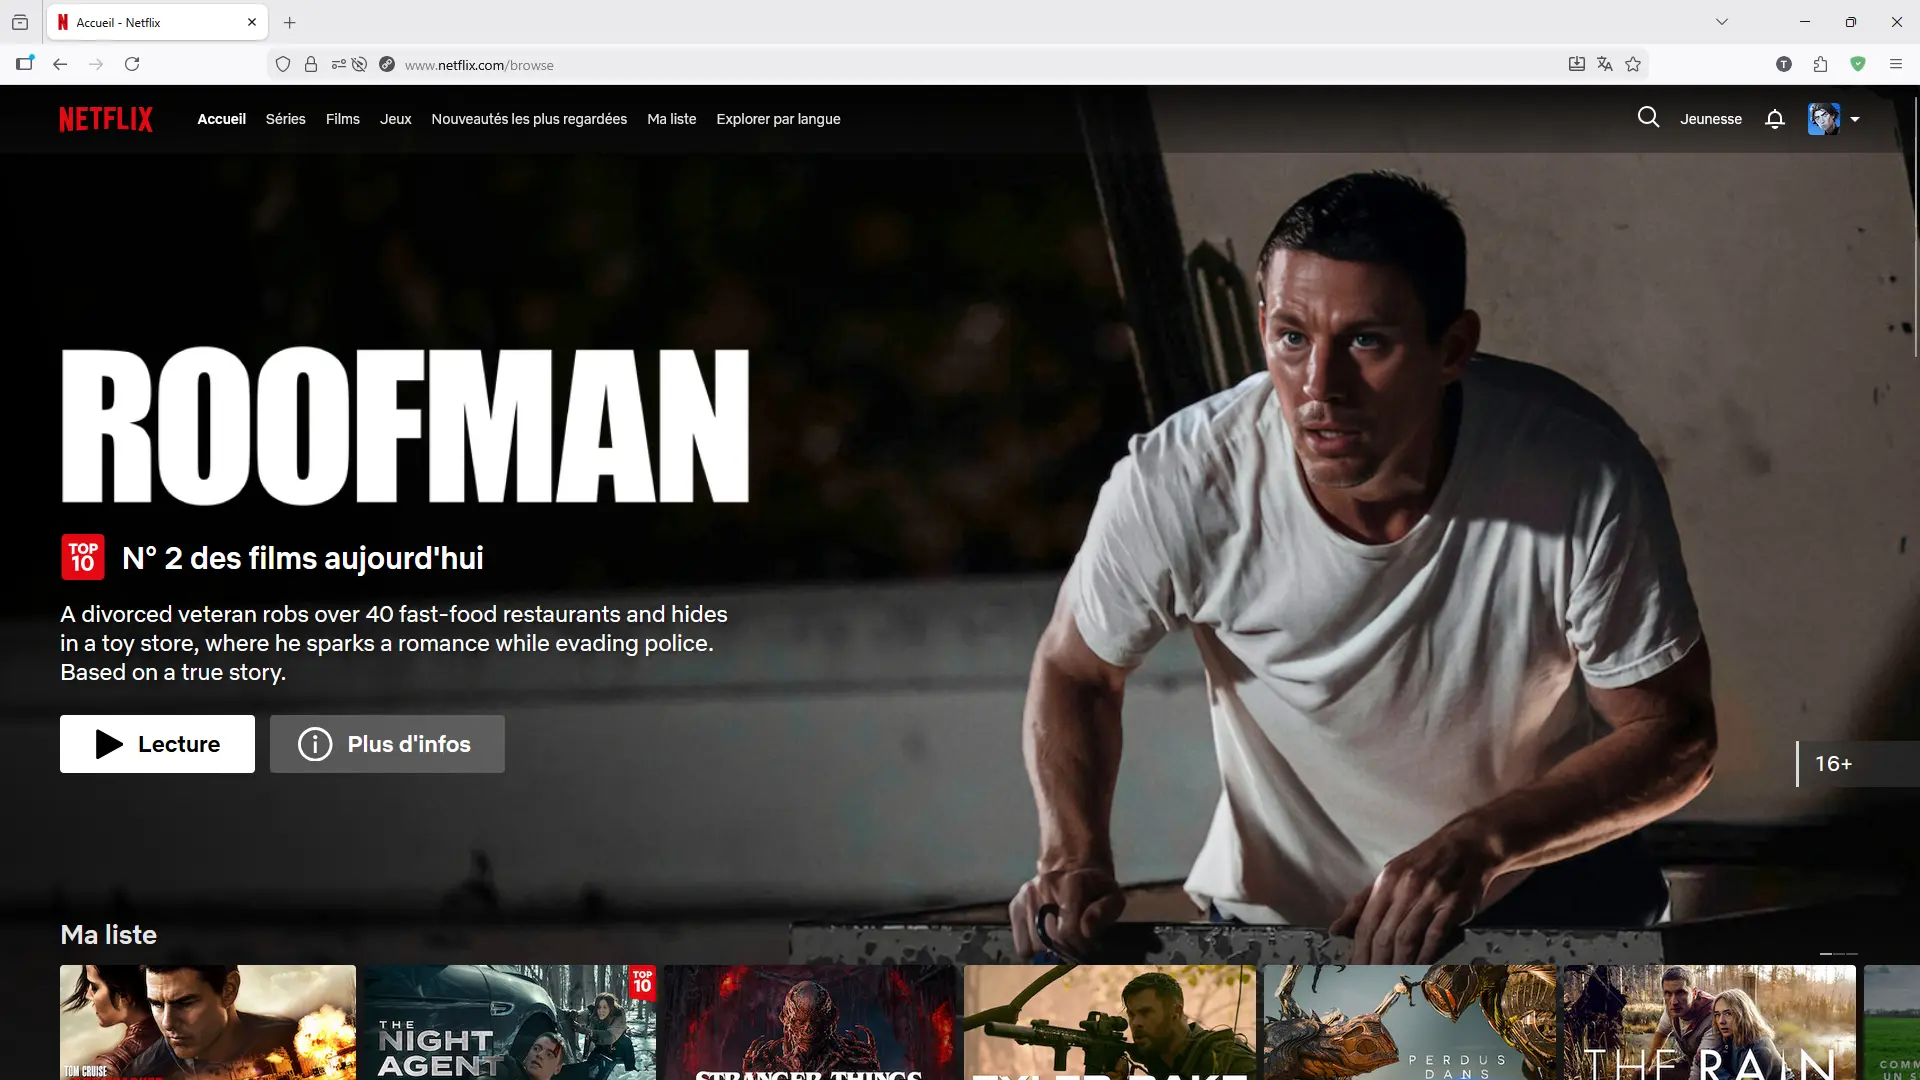The height and width of the screenshot is (1080, 1920).
Task: Click the autoplay blocked icon in address bar
Action: coord(359,64)
